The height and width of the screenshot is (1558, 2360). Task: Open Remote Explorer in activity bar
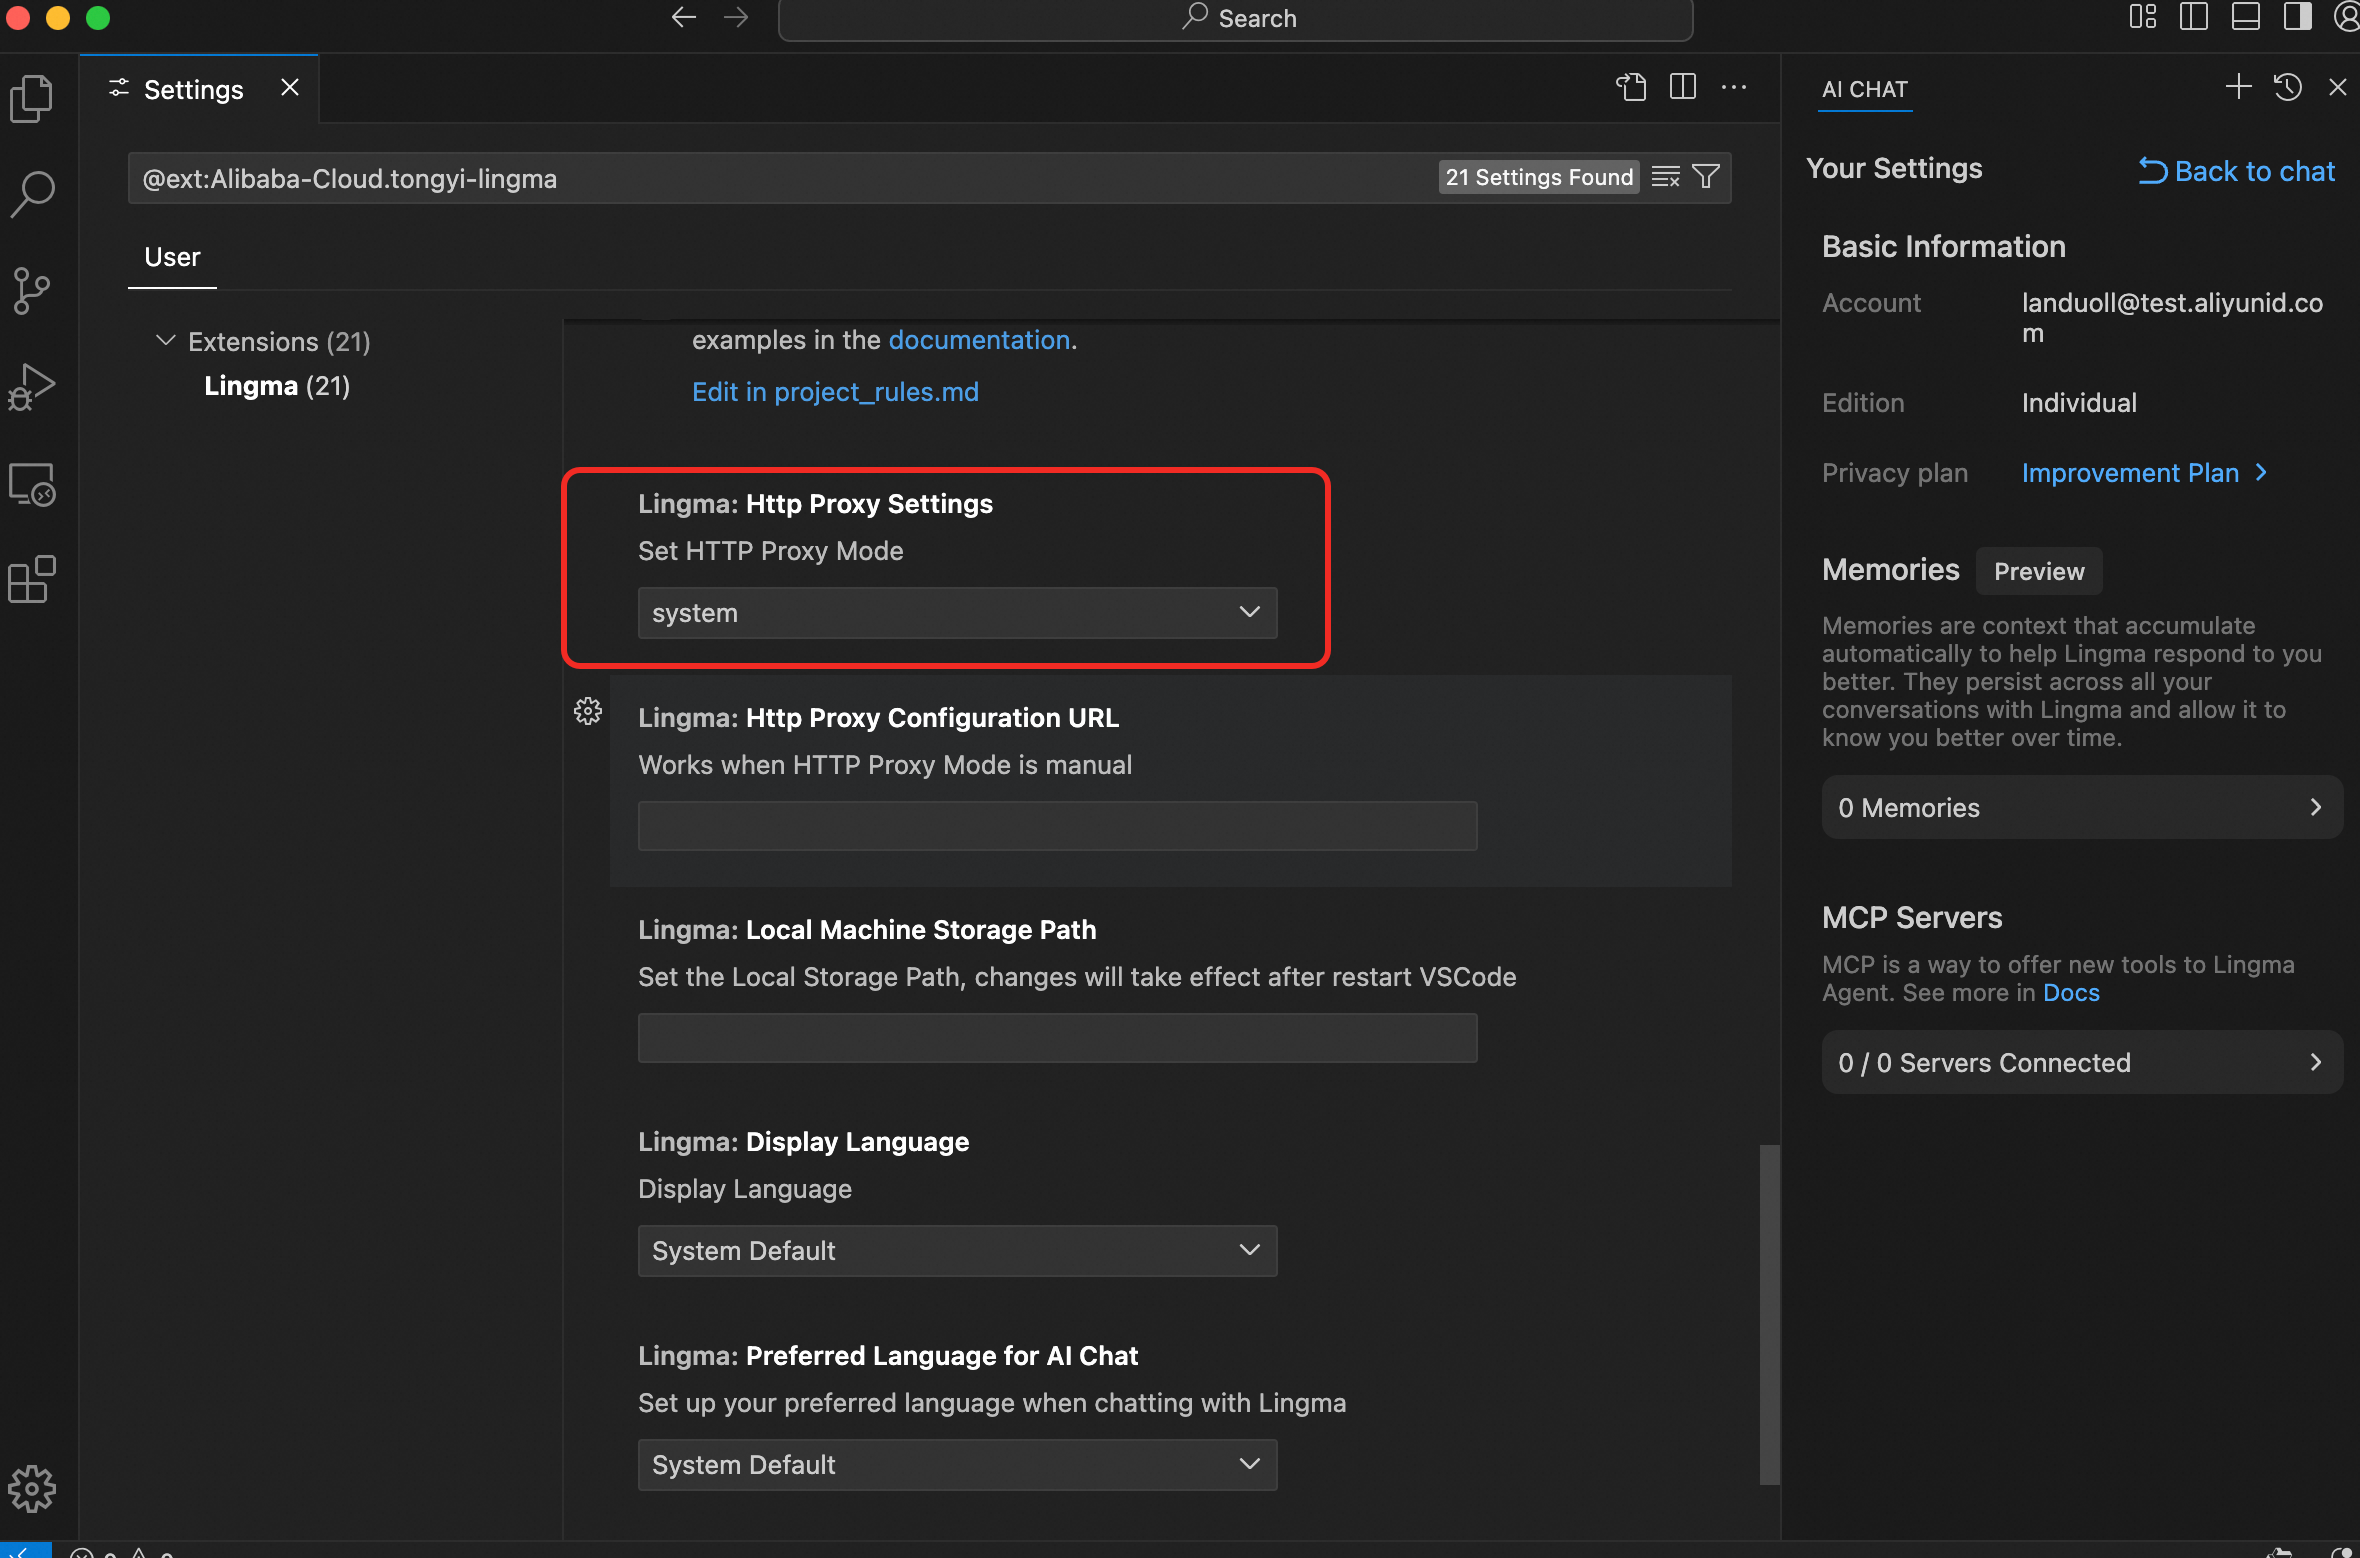click(32, 485)
